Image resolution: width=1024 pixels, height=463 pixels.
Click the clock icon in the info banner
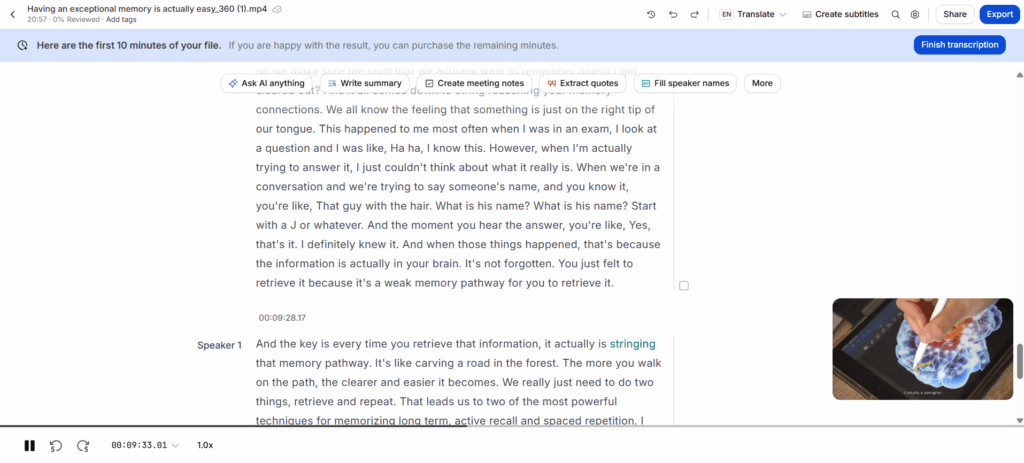click(x=23, y=46)
